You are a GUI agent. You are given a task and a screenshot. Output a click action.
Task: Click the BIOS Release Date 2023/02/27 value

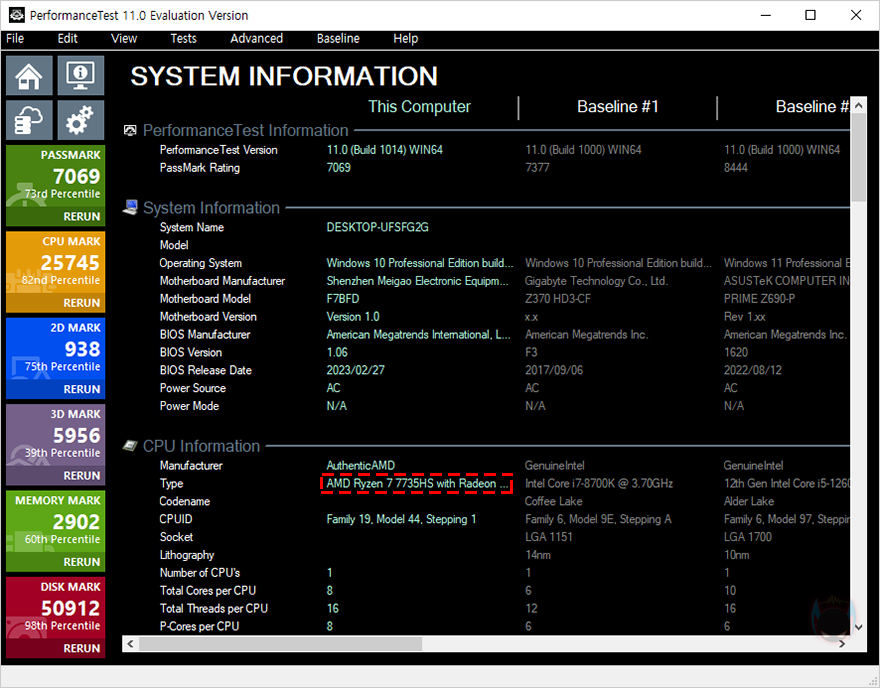(356, 370)
